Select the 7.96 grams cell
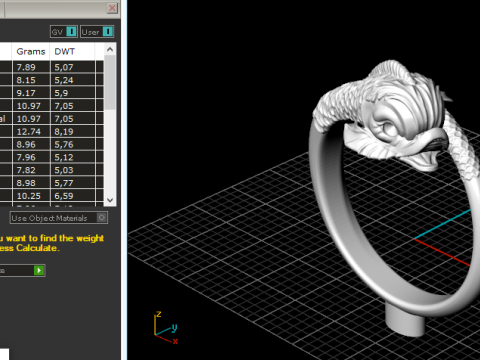This screenshot has width=480, height=360. click(x=31, y=157)
